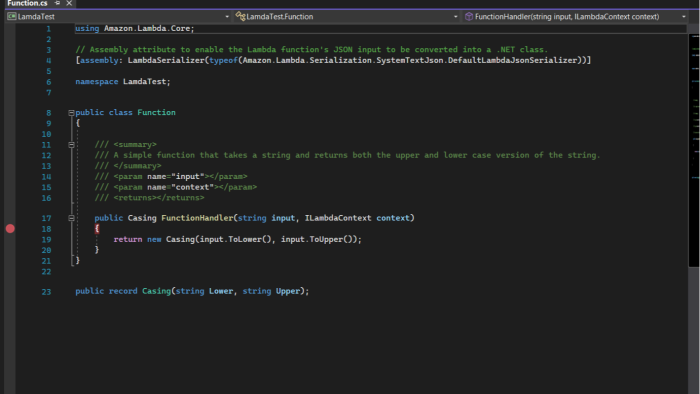Remove the breakpoint on line 18

point(10,229)
